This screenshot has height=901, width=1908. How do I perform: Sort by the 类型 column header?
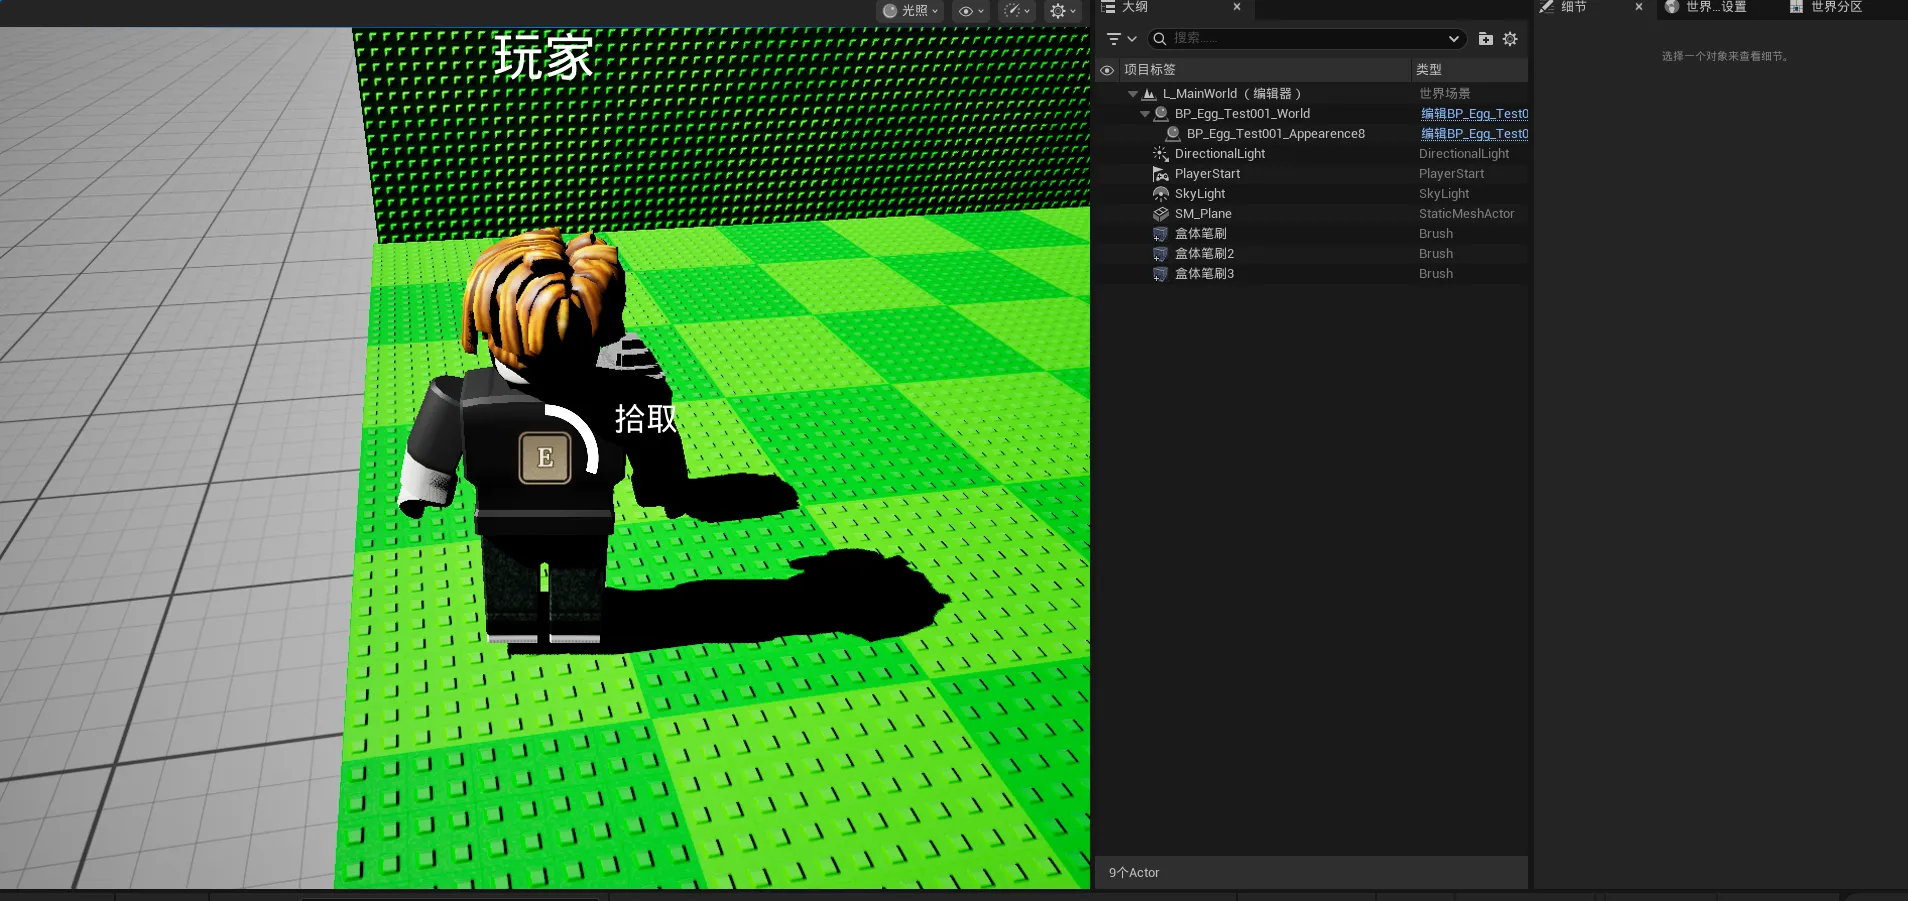click(x=1429, y=70)
